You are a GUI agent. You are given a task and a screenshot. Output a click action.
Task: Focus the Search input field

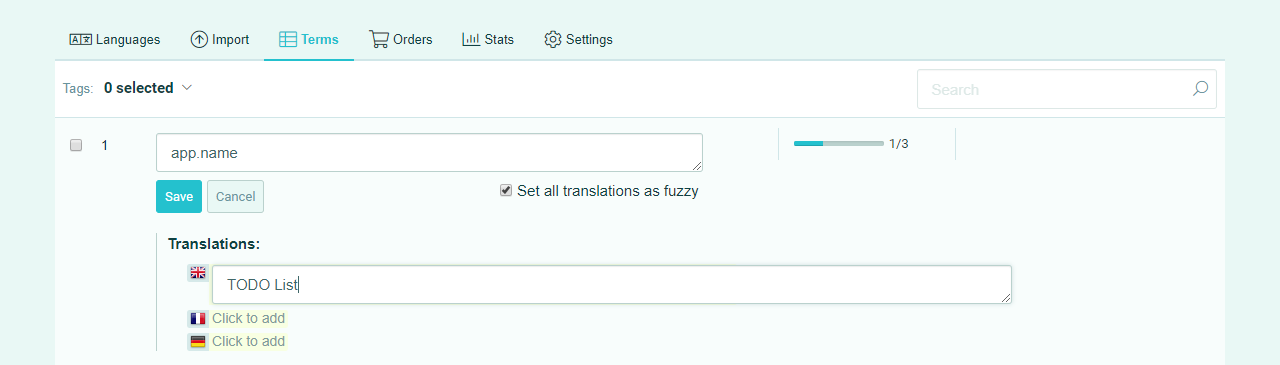tap(1067, 89)
